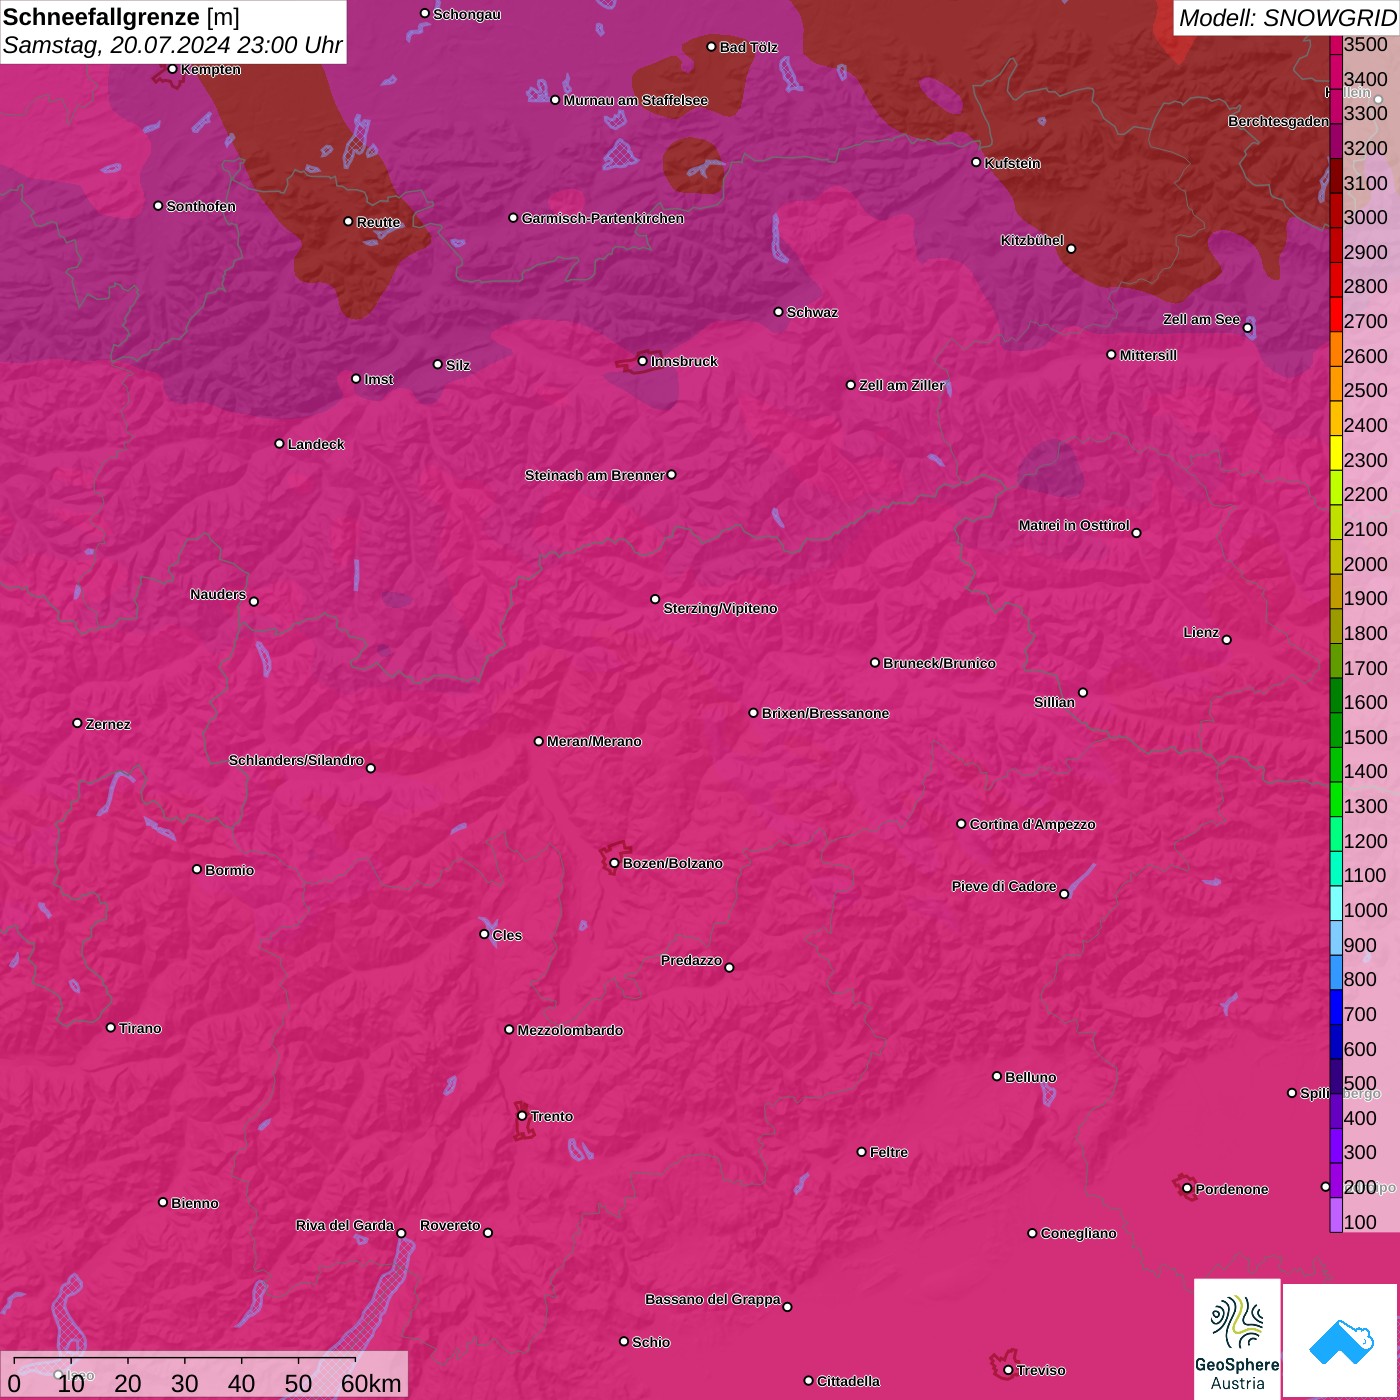Click the Landeck location dot
Viewport: 1400px width, 1400px height.
click(x=280, y=444)
